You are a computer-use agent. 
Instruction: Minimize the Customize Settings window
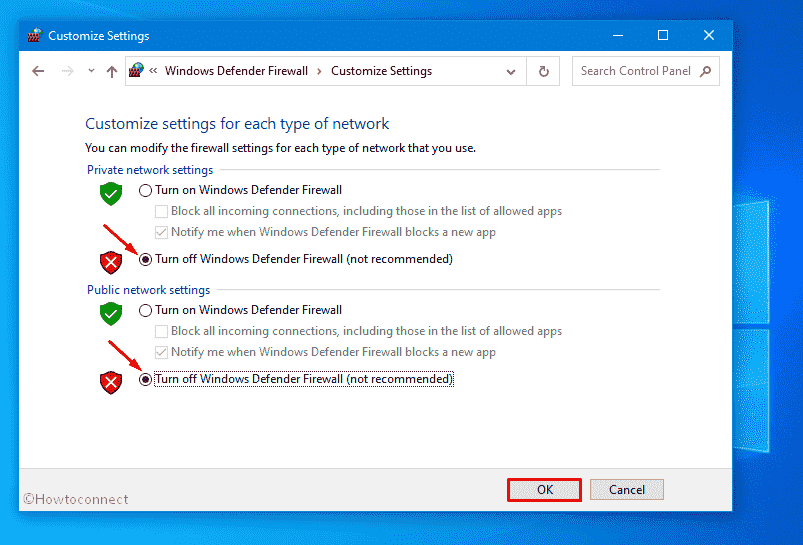(x=618, y=35)
